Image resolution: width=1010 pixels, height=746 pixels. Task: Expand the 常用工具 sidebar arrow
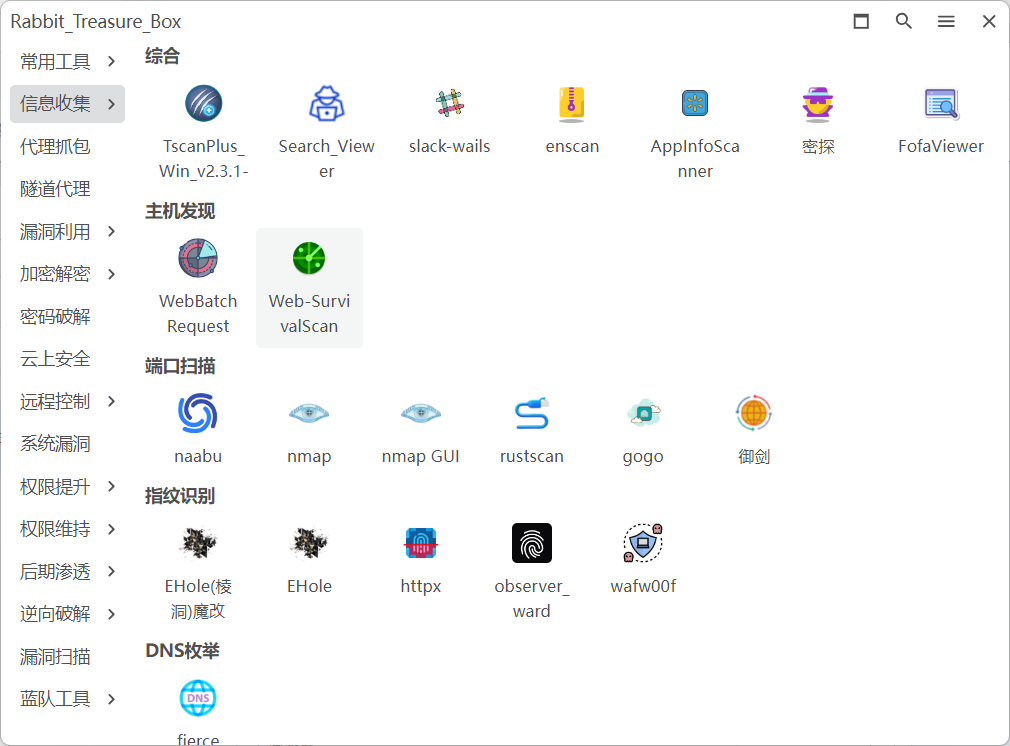point(111,62)
